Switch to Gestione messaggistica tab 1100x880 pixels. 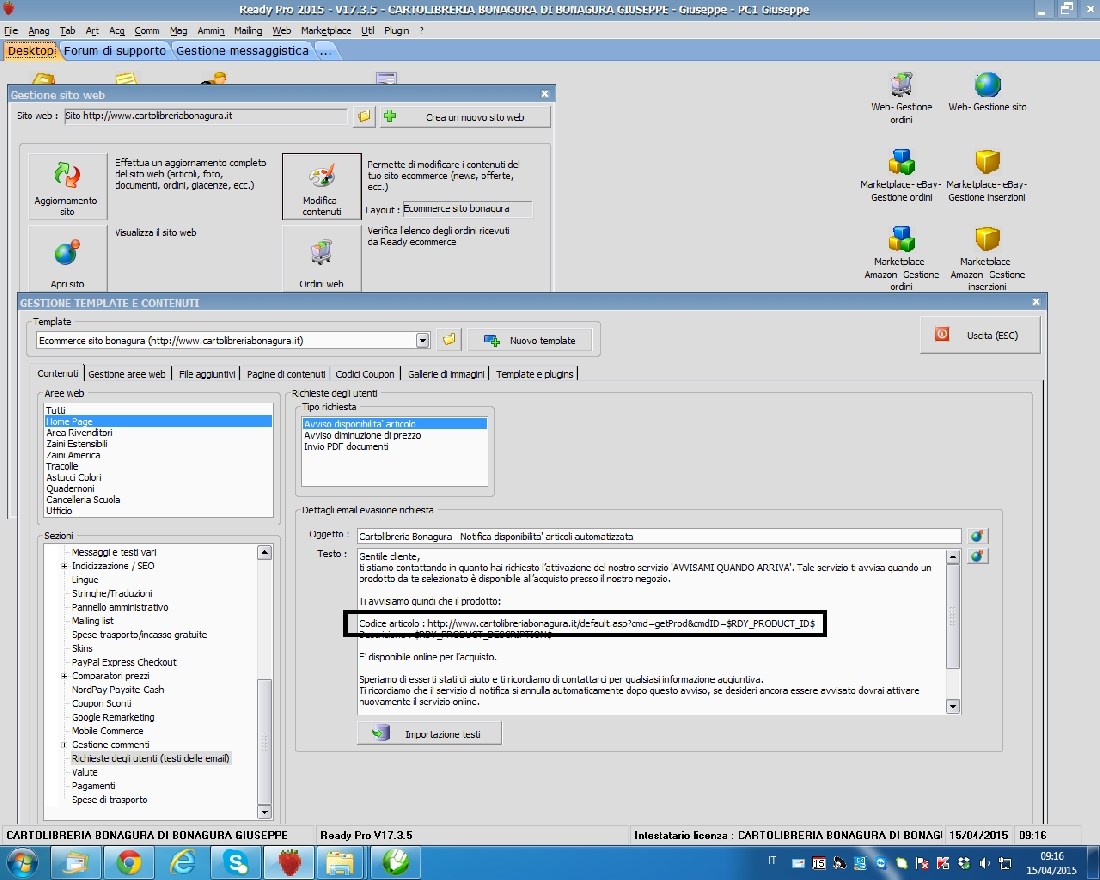(x=242, y=51)
